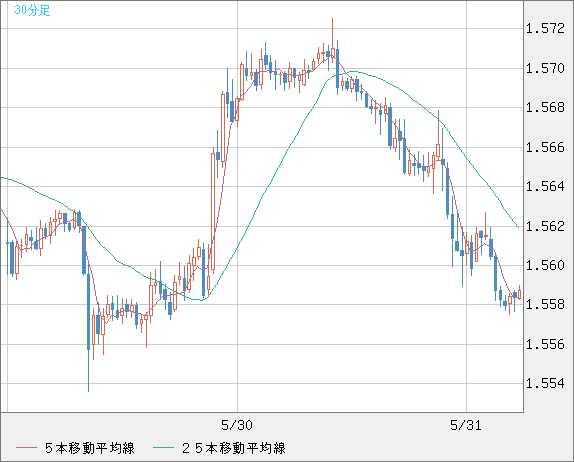The image size is (574, 462).
Task: Click the 1.572 price axis label
Action: 545,29
